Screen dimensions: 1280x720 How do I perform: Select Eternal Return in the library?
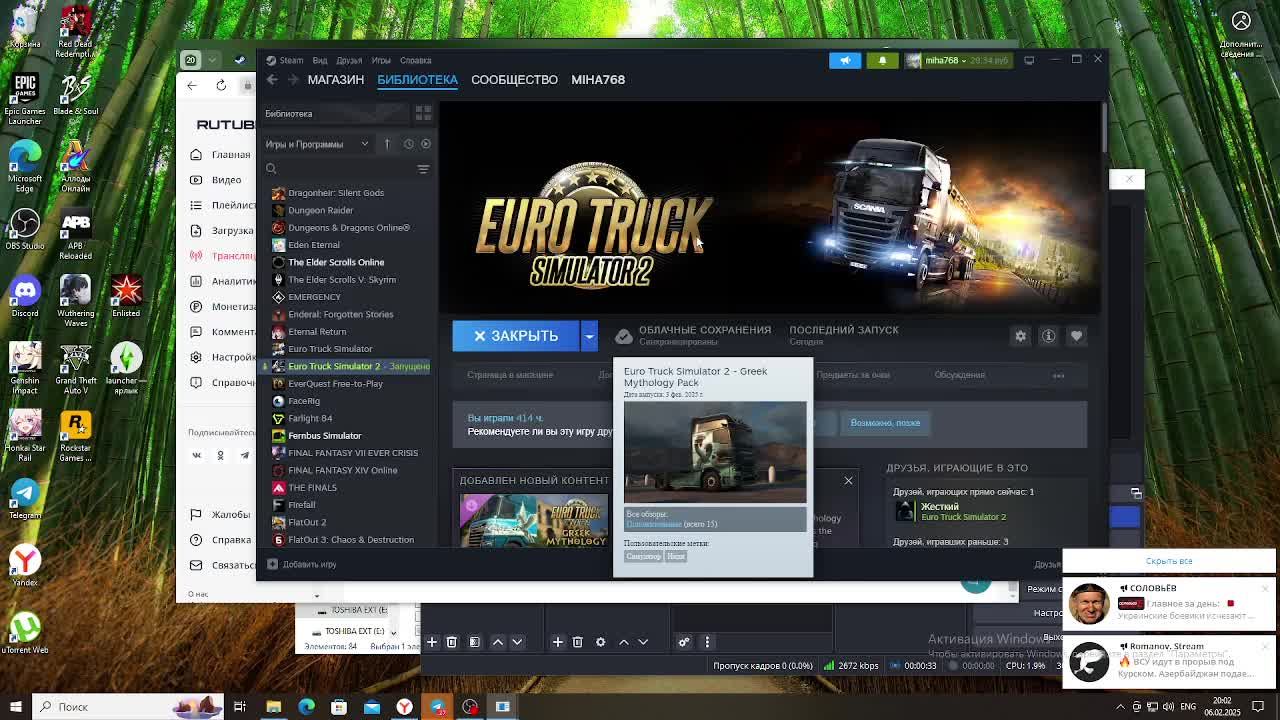(x=316, y=332)
